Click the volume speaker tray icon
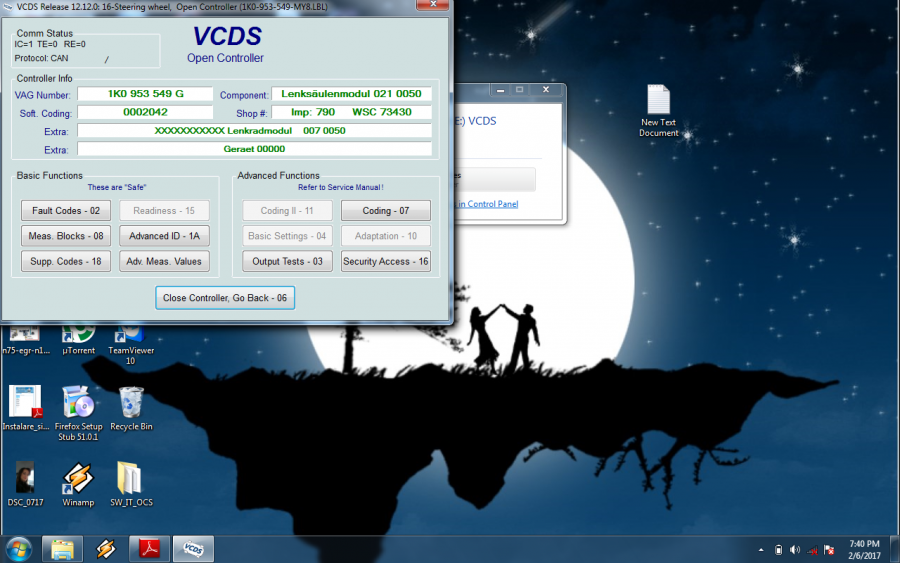The height and width of the screenshot is (563, 900). (x=794, y=549)
